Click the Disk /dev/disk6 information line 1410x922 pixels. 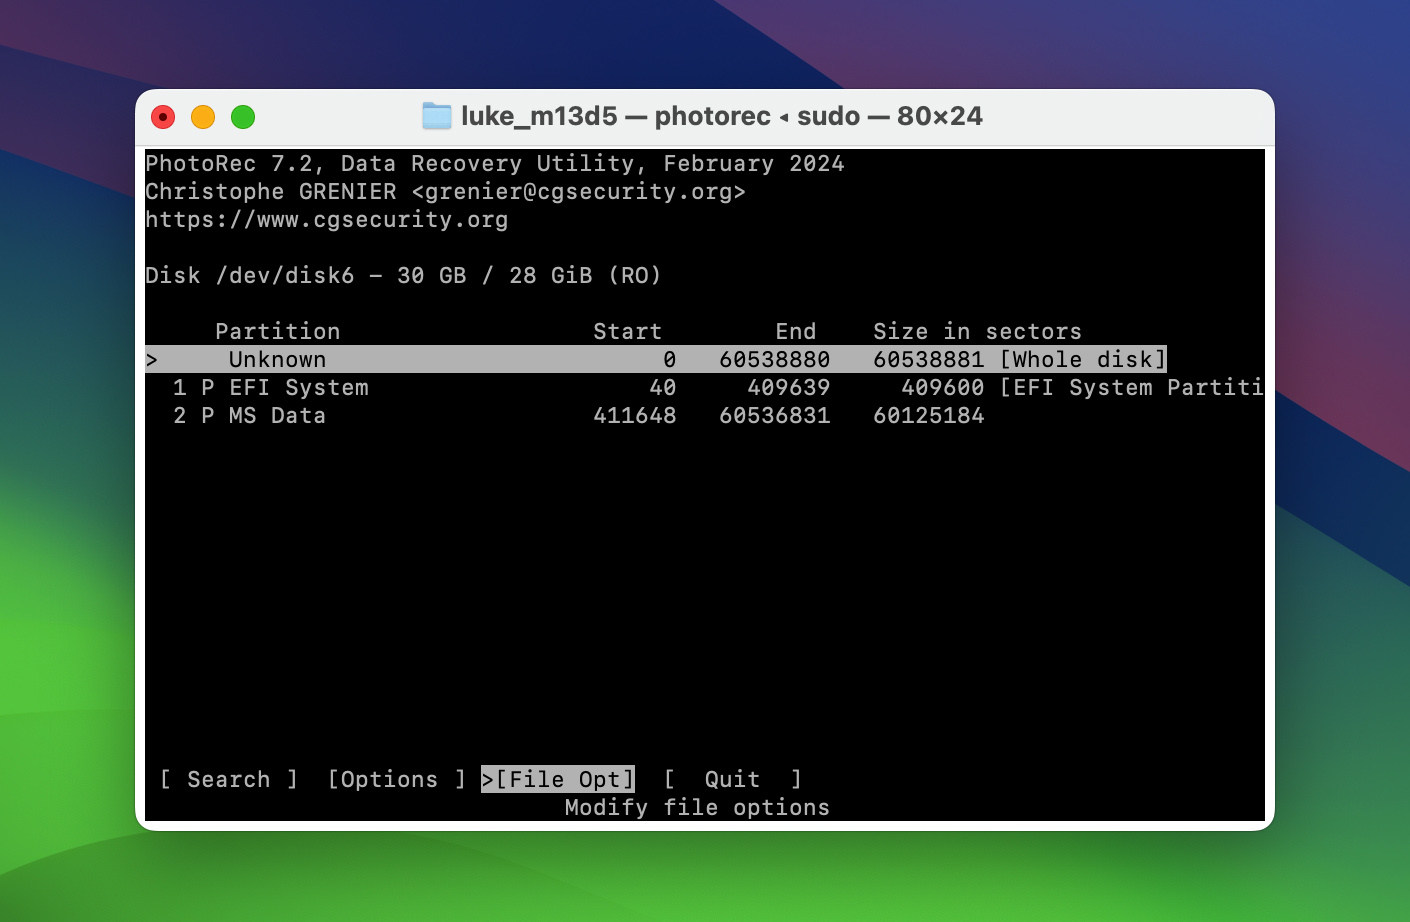pyautogui.click(x=404, y=275)
